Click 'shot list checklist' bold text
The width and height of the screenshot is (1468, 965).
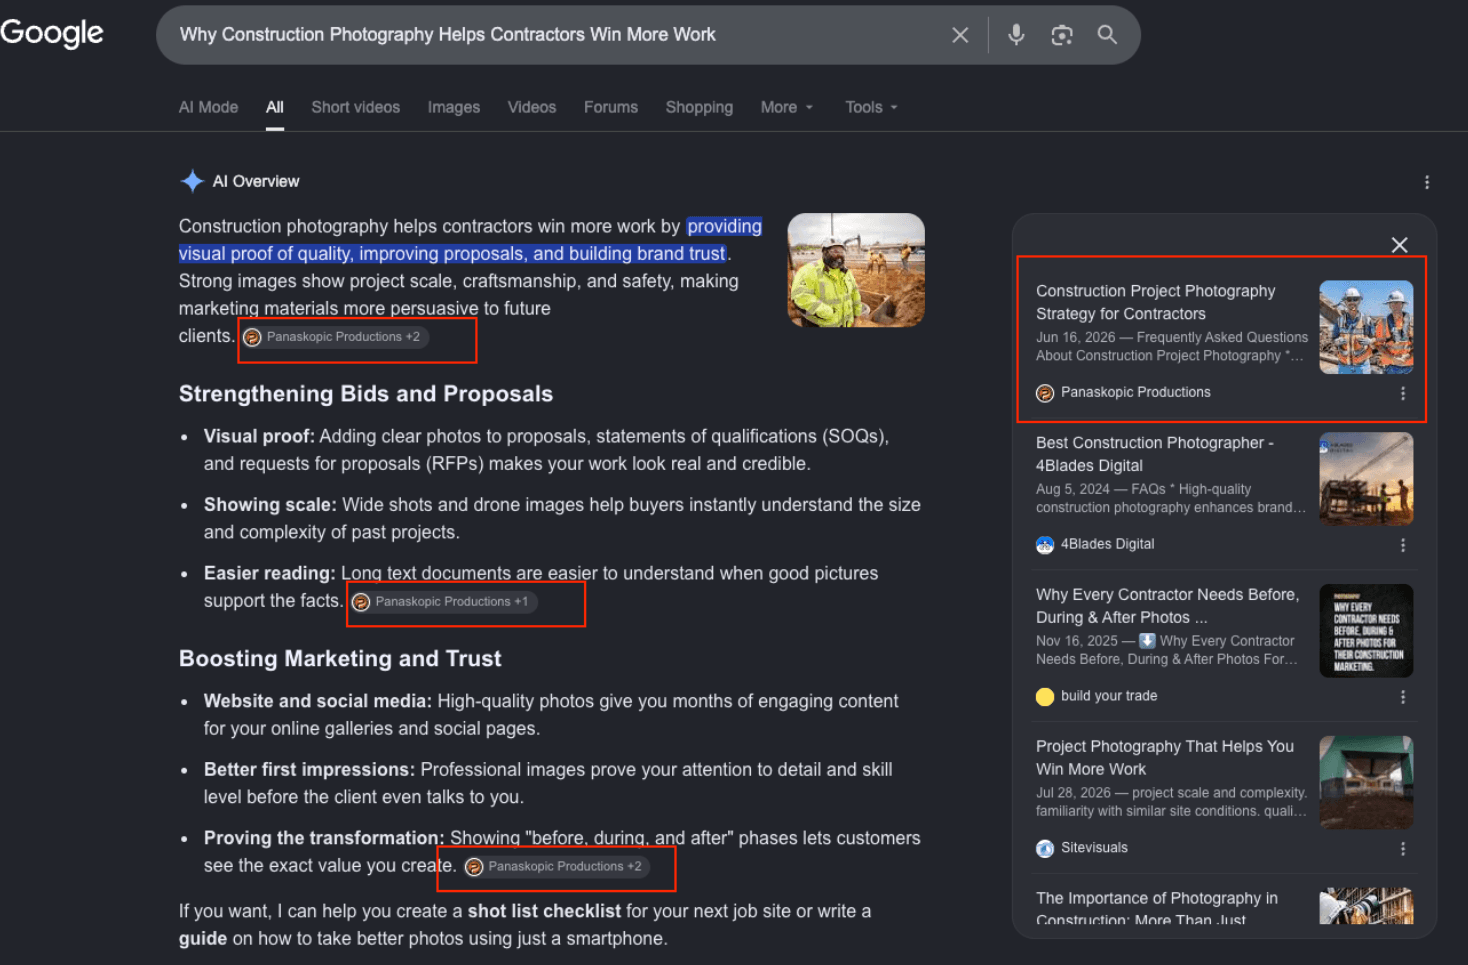(x=544, y=911)
